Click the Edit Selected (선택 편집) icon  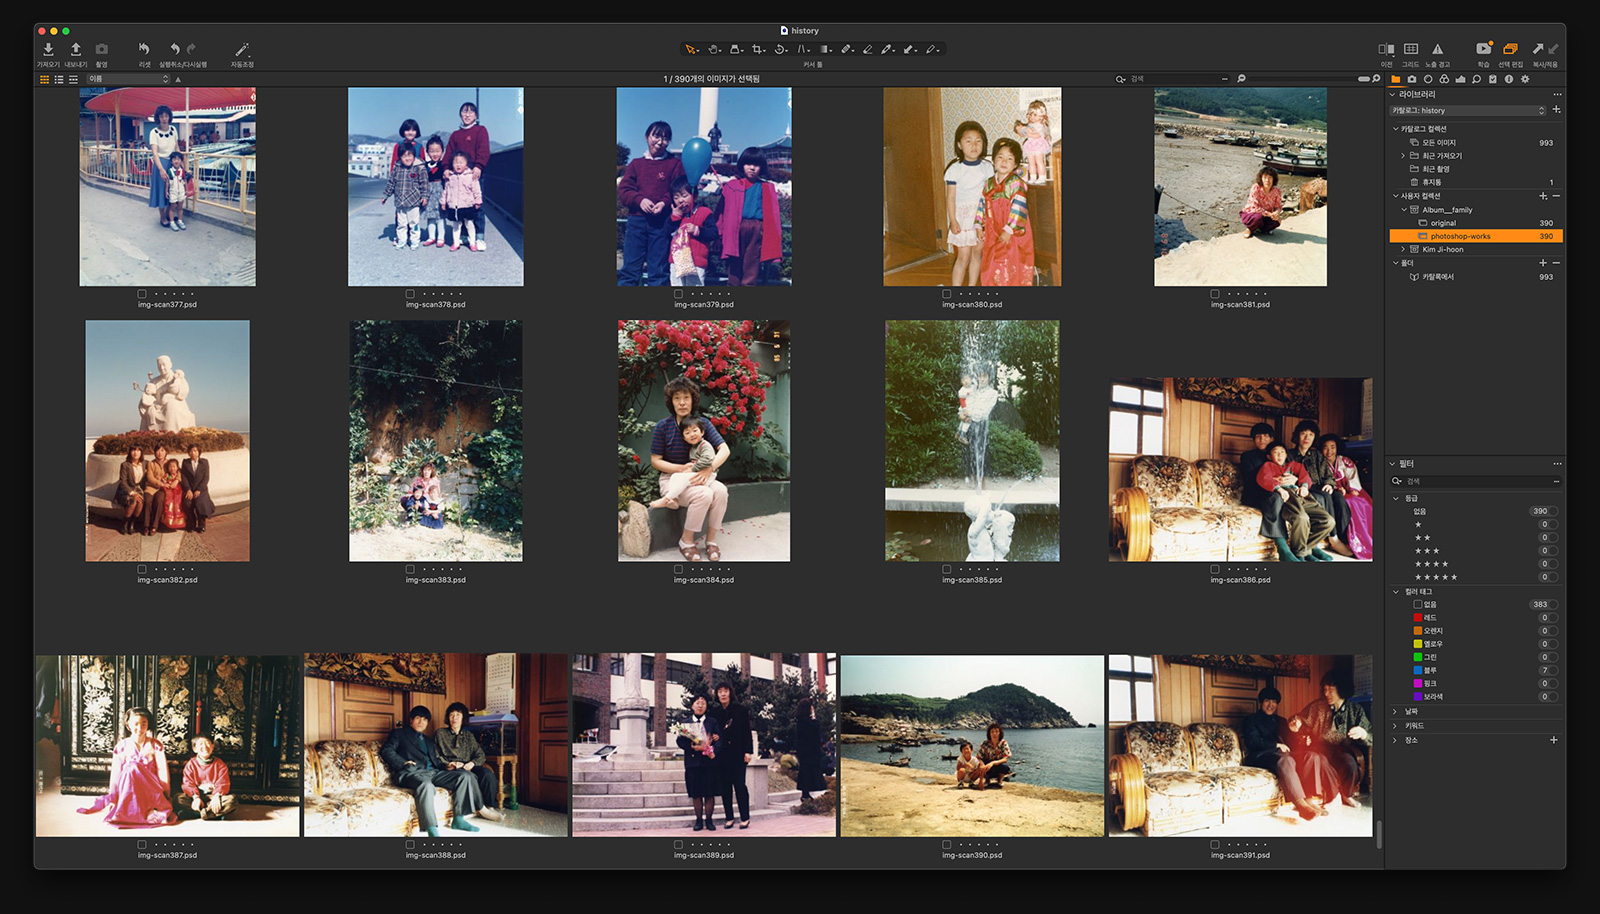(x=1510, y=49)
